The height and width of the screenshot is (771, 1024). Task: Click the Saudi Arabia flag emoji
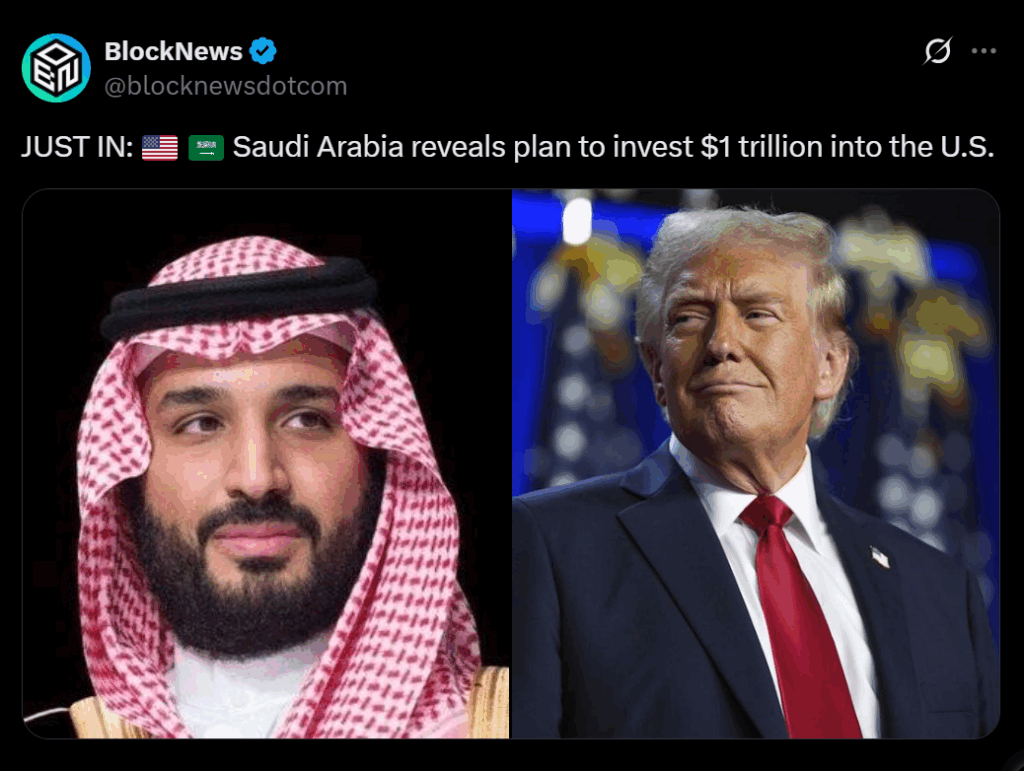point(206,148)
